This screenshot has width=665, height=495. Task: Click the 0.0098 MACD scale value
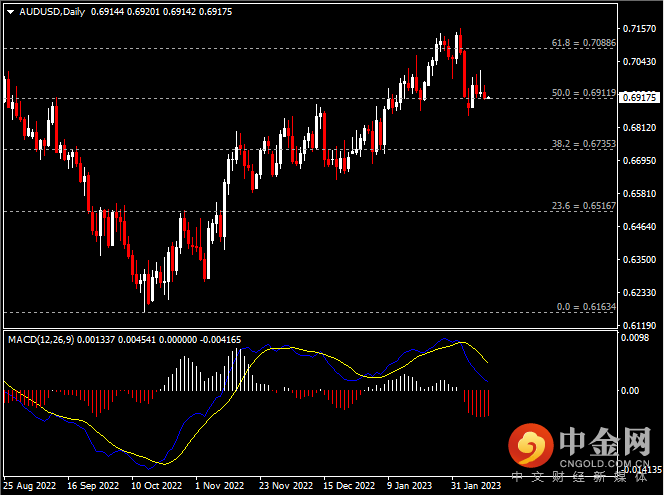pos(635,338)
